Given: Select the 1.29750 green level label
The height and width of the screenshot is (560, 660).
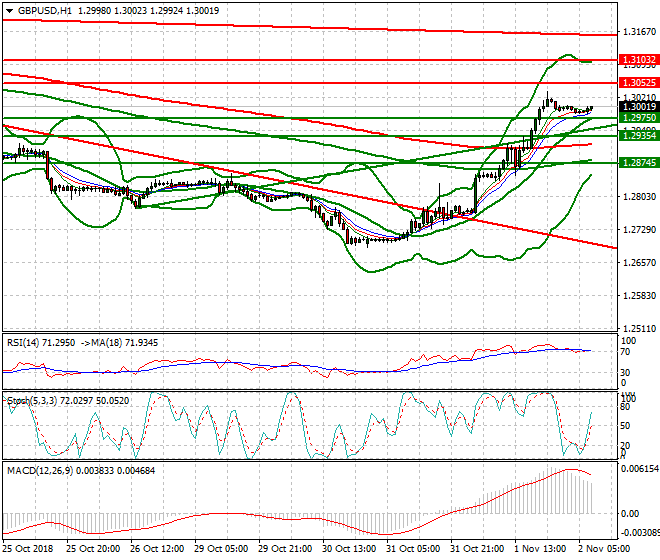Looking at the screenshot, I should pos(639,118).
